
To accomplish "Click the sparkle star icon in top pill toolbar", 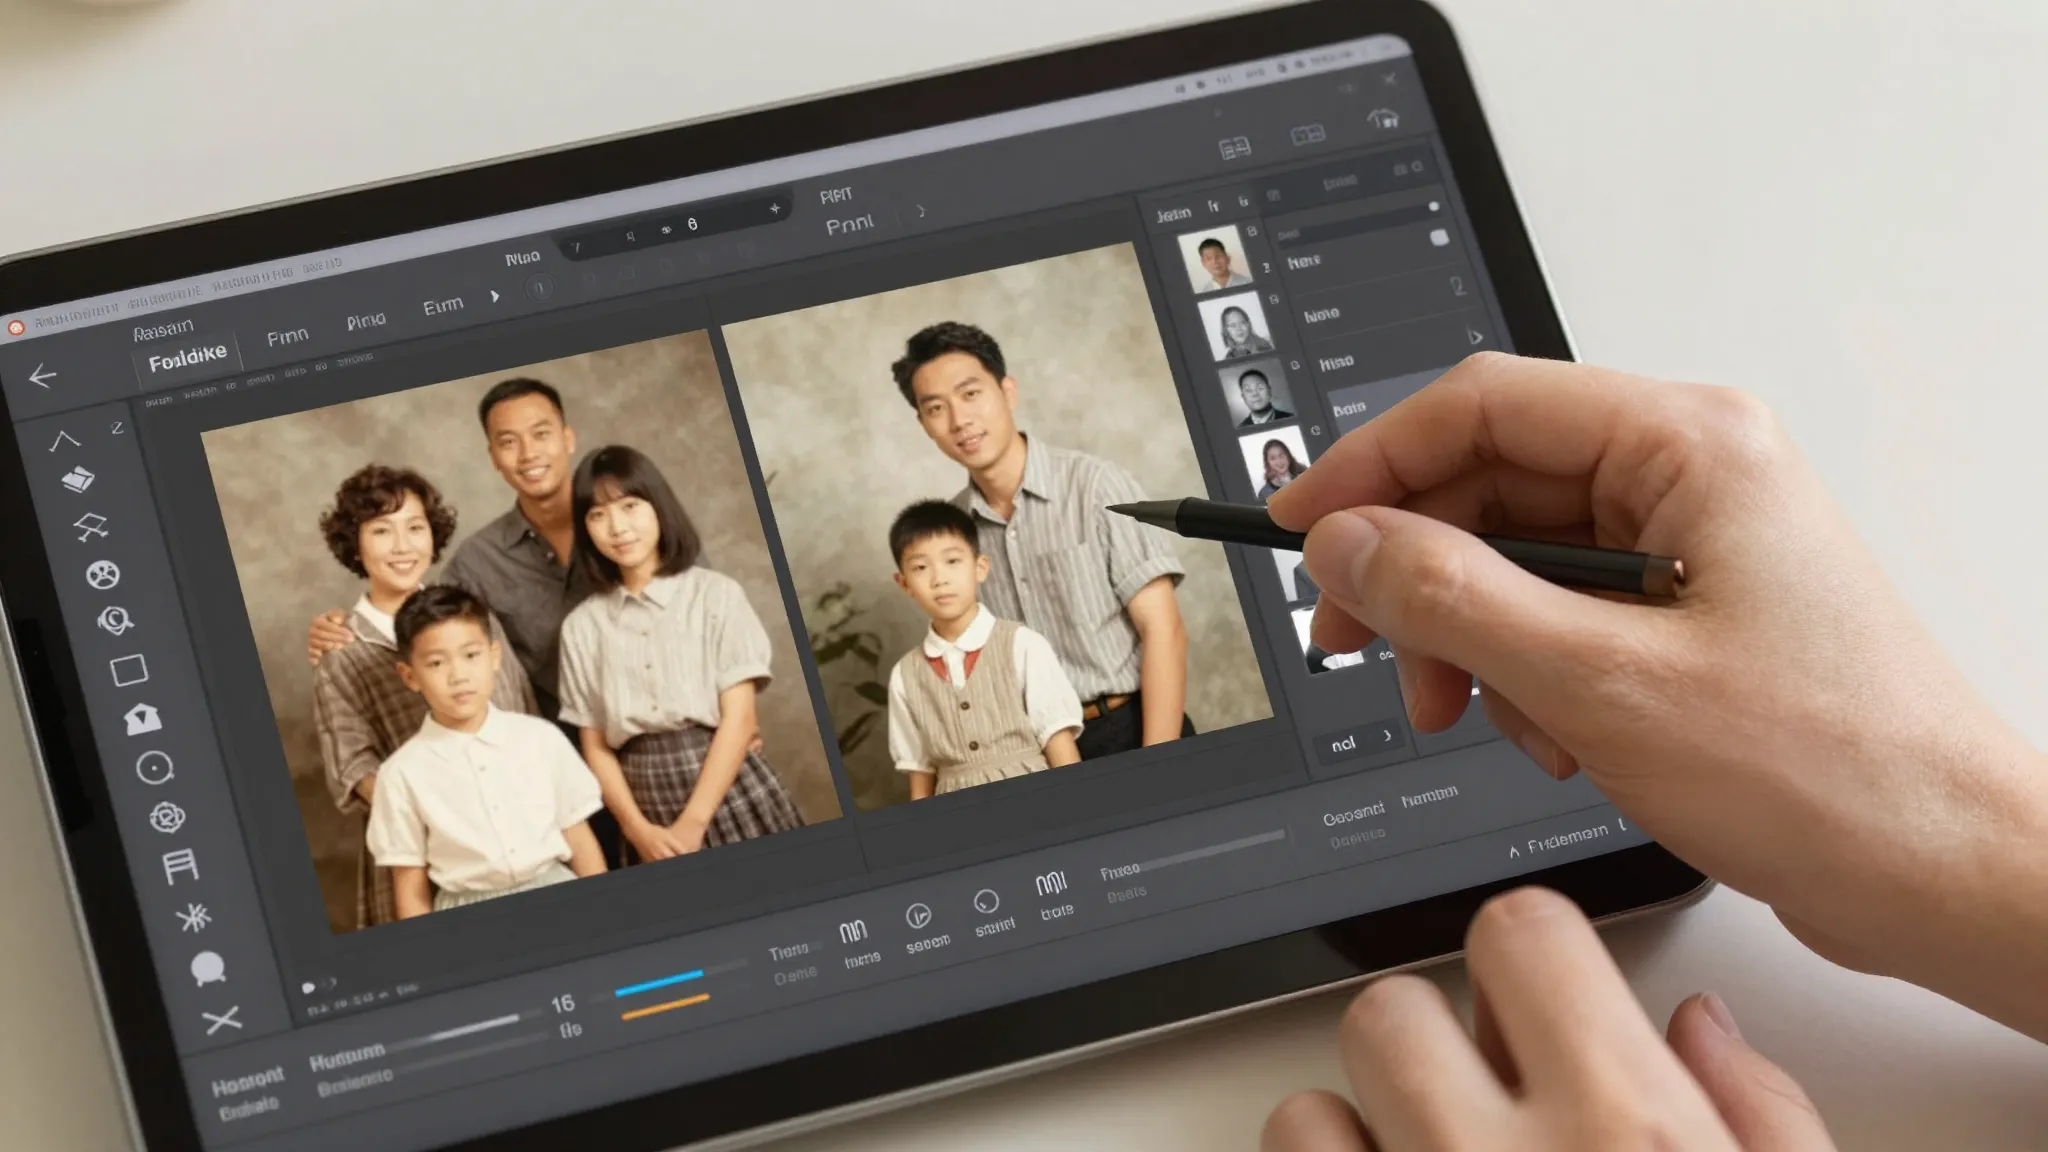I will tap(774, 209).
